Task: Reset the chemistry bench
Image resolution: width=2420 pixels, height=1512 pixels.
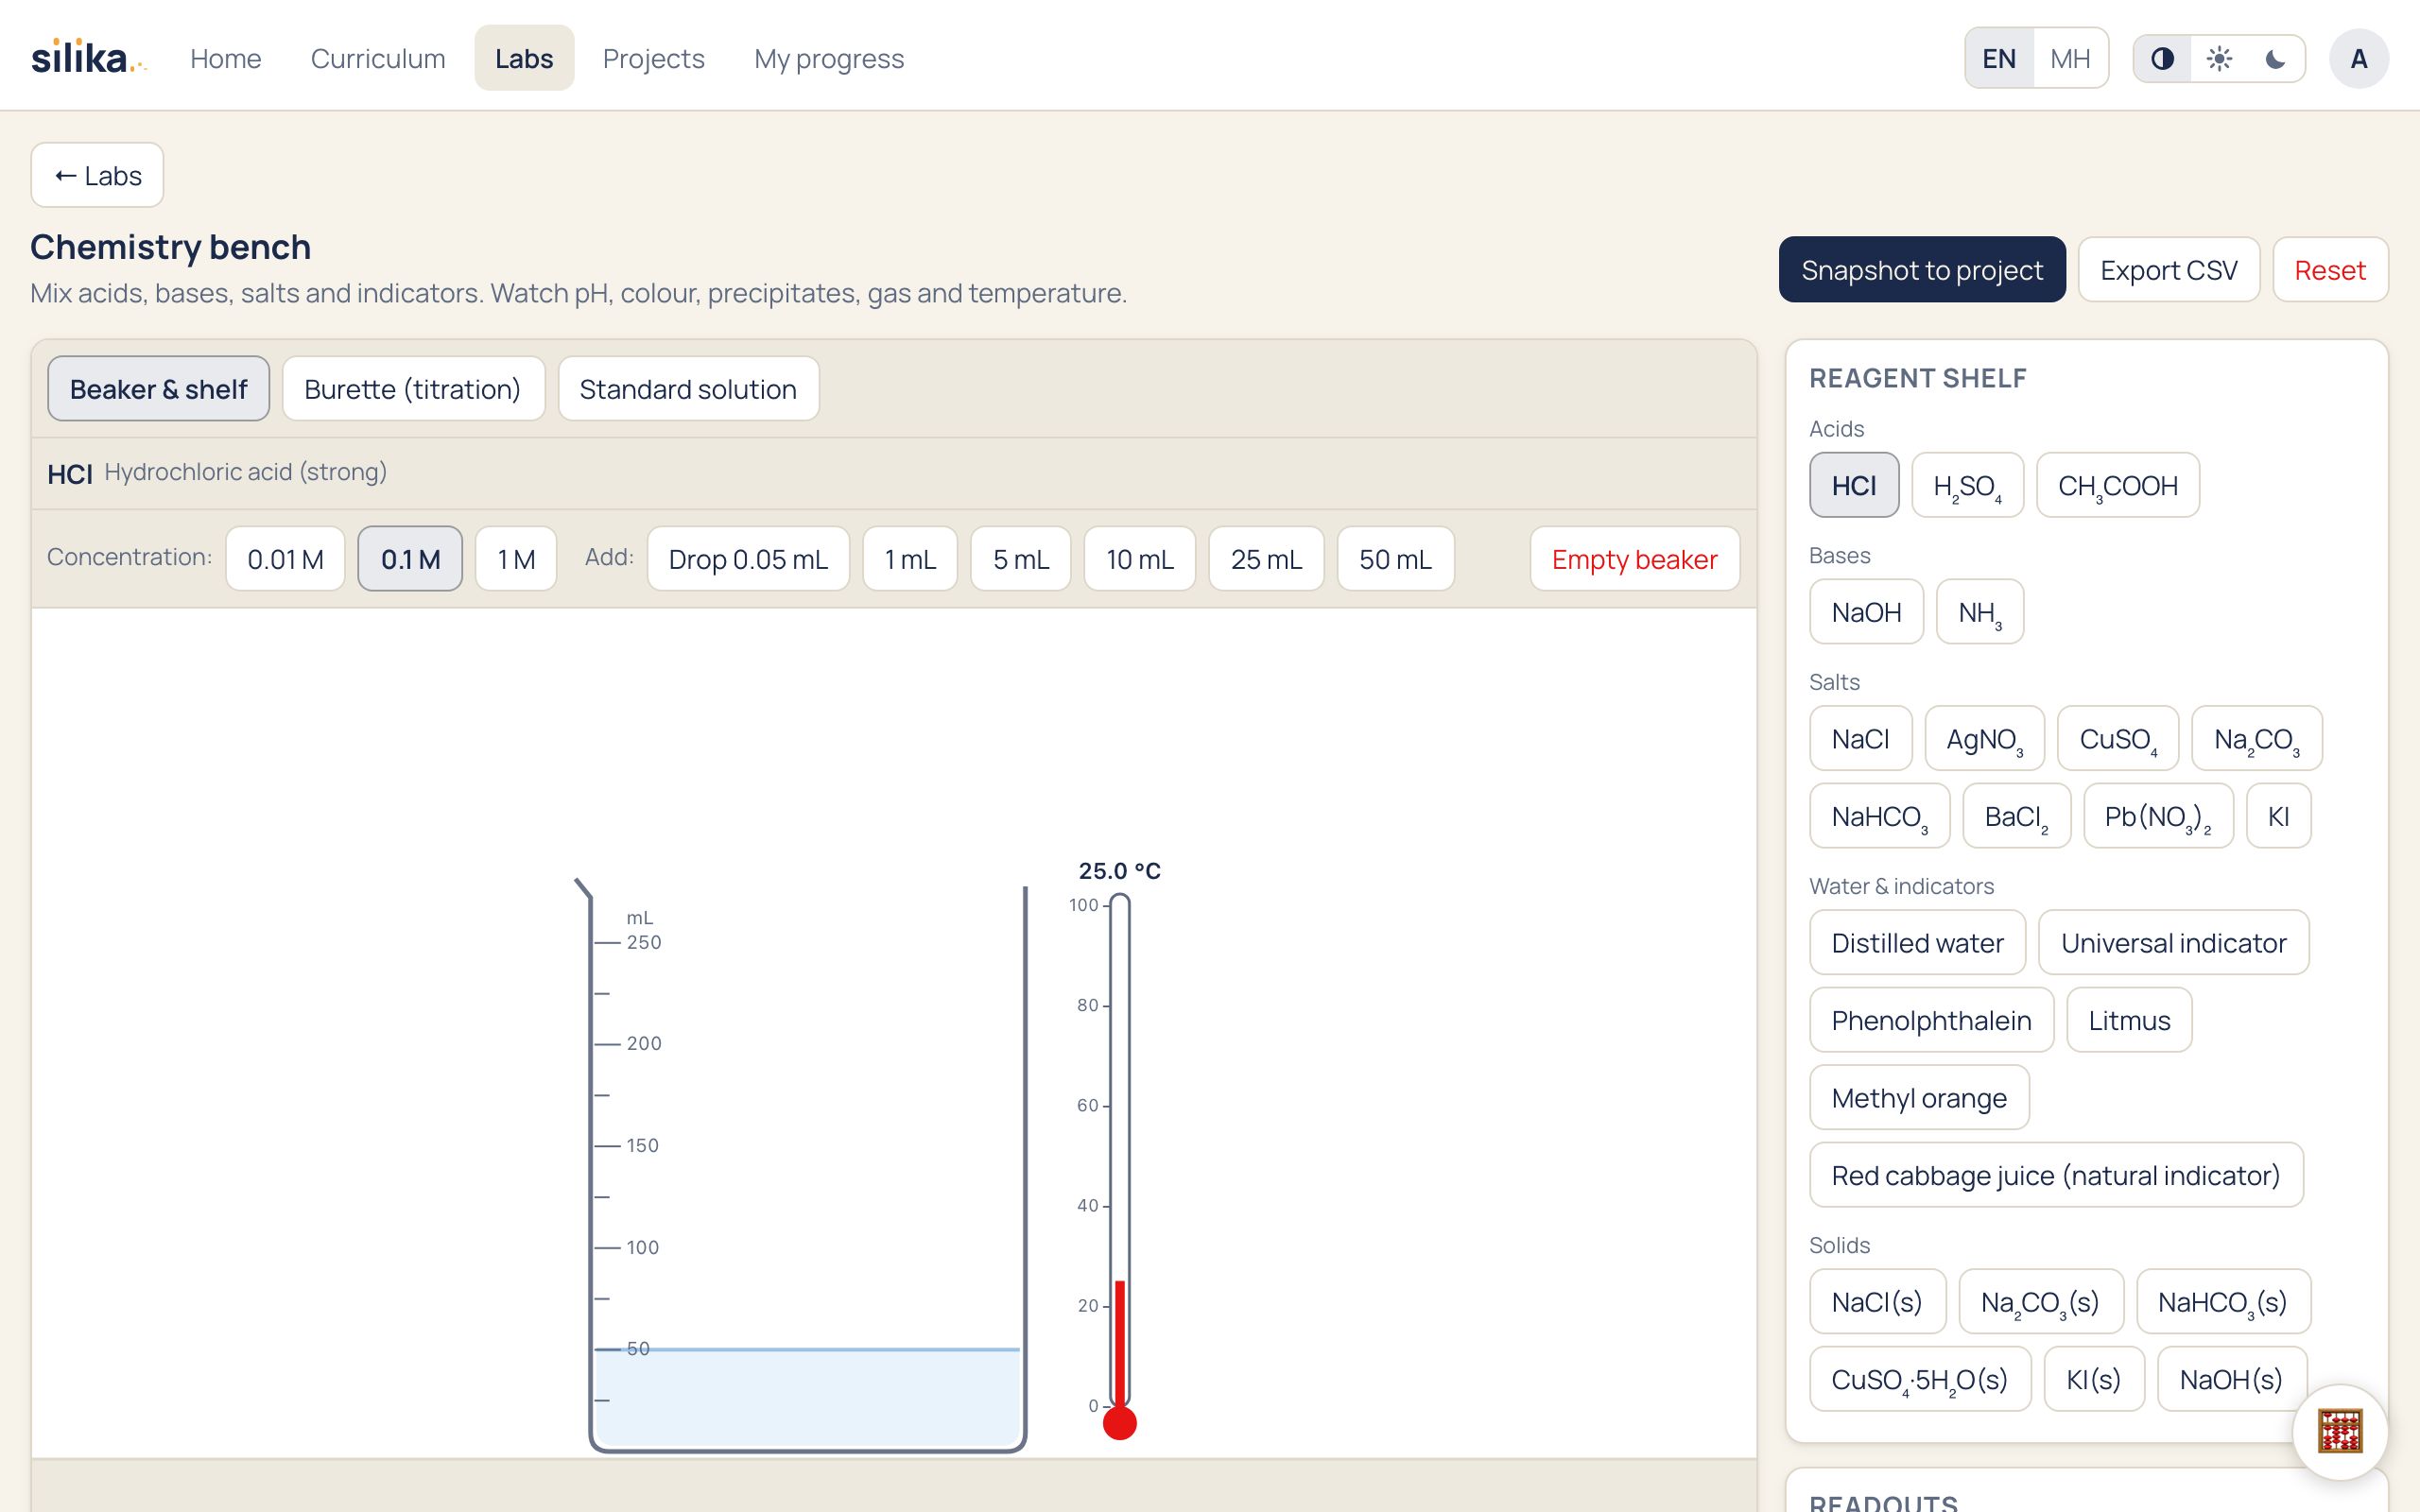Action: coord(2330,270)
